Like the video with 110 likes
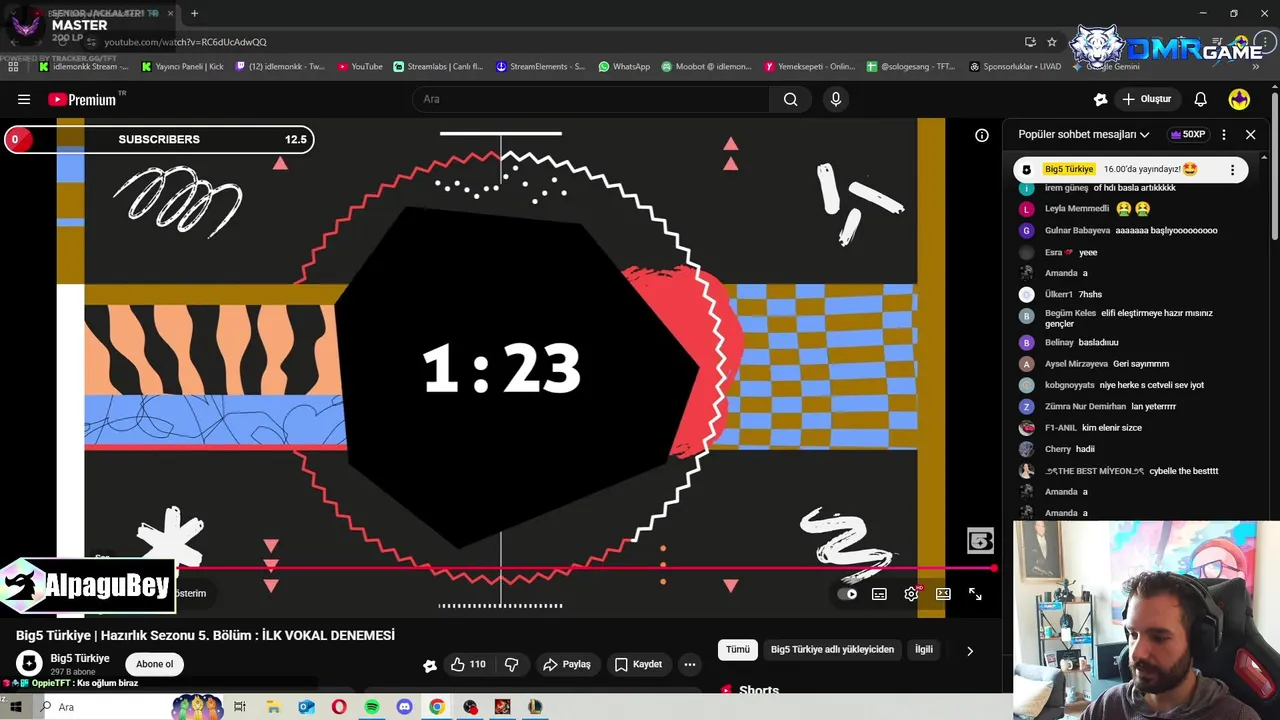 468,664
